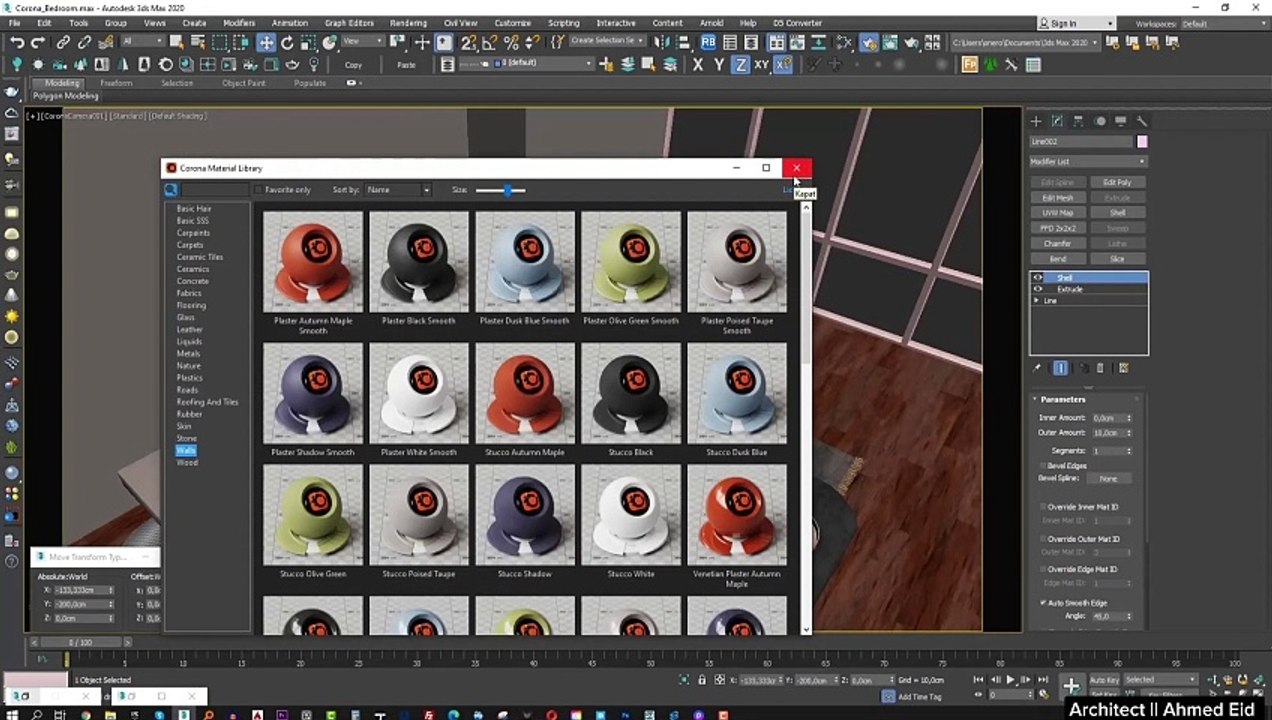Open the Modifiers menu

pyautogui.click(x=239, y=23)
